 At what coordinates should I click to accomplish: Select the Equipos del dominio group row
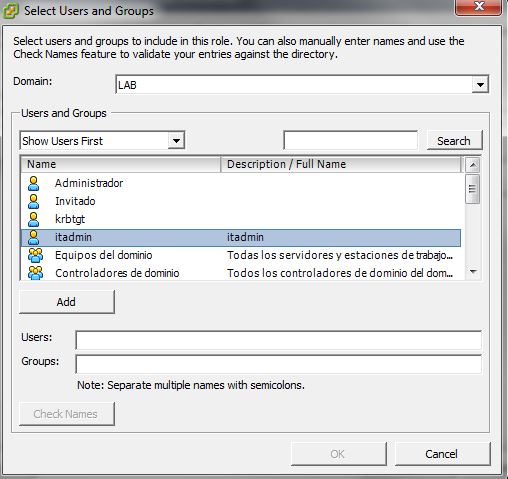pos(241,255)
